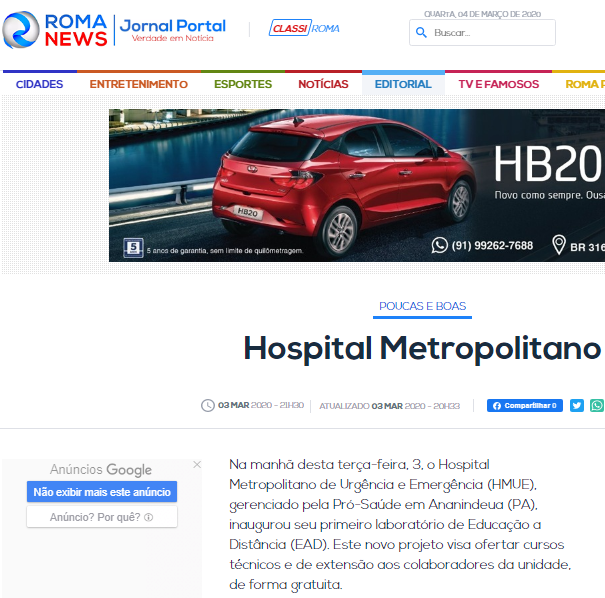
Task: Click the search magnifier icon
Action: tap(421, 33)
